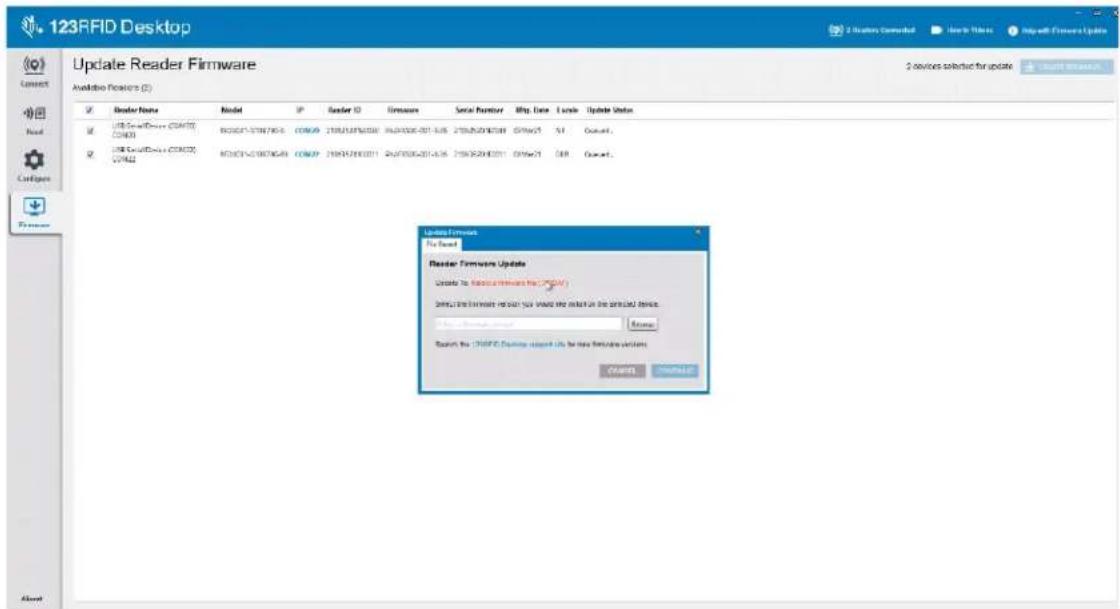
Task: Click the Zebra 123RFID Desktop logo
Action: 106,27
